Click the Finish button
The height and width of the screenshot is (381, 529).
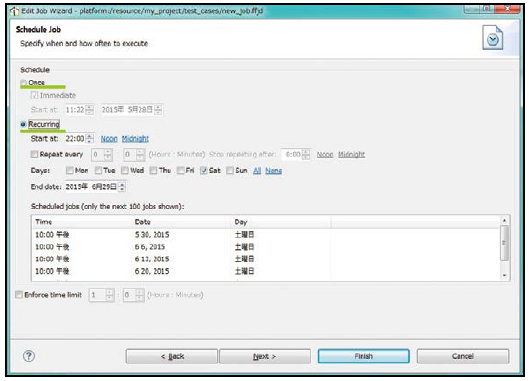pos(364,356)
